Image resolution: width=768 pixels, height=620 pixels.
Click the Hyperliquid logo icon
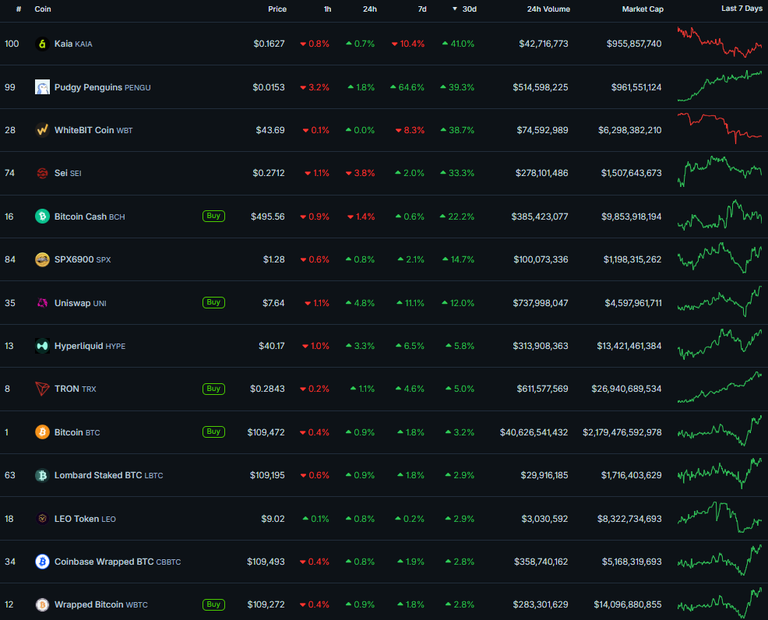[42, 346]
